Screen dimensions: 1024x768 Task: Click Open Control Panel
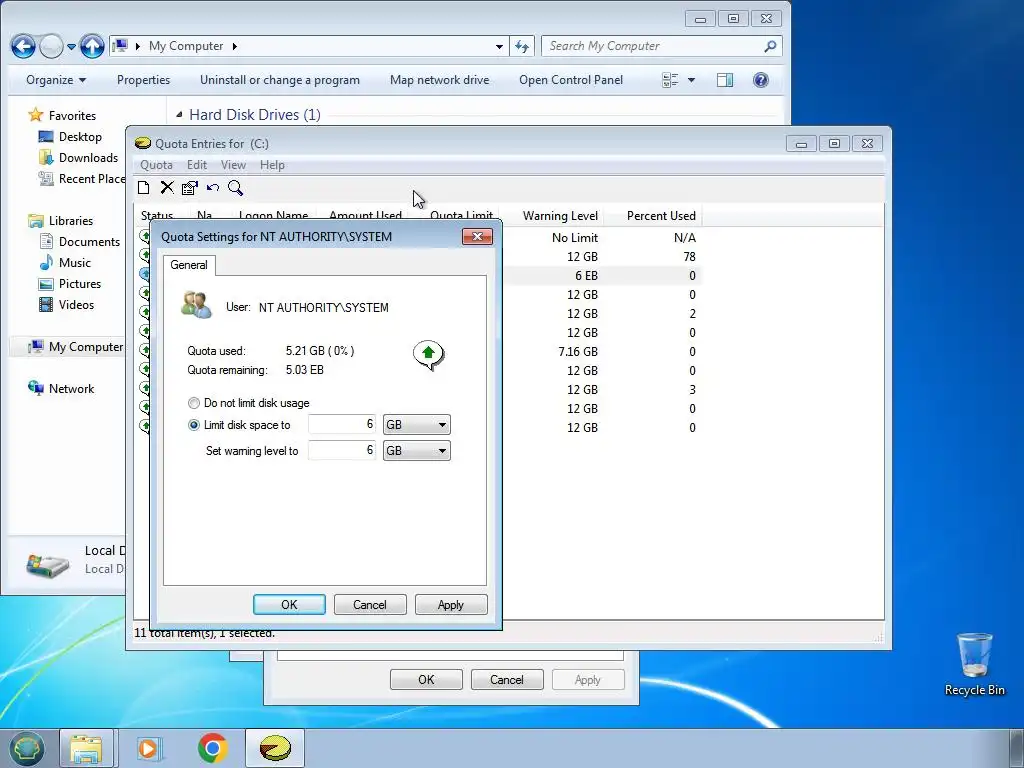pos(571,80)
